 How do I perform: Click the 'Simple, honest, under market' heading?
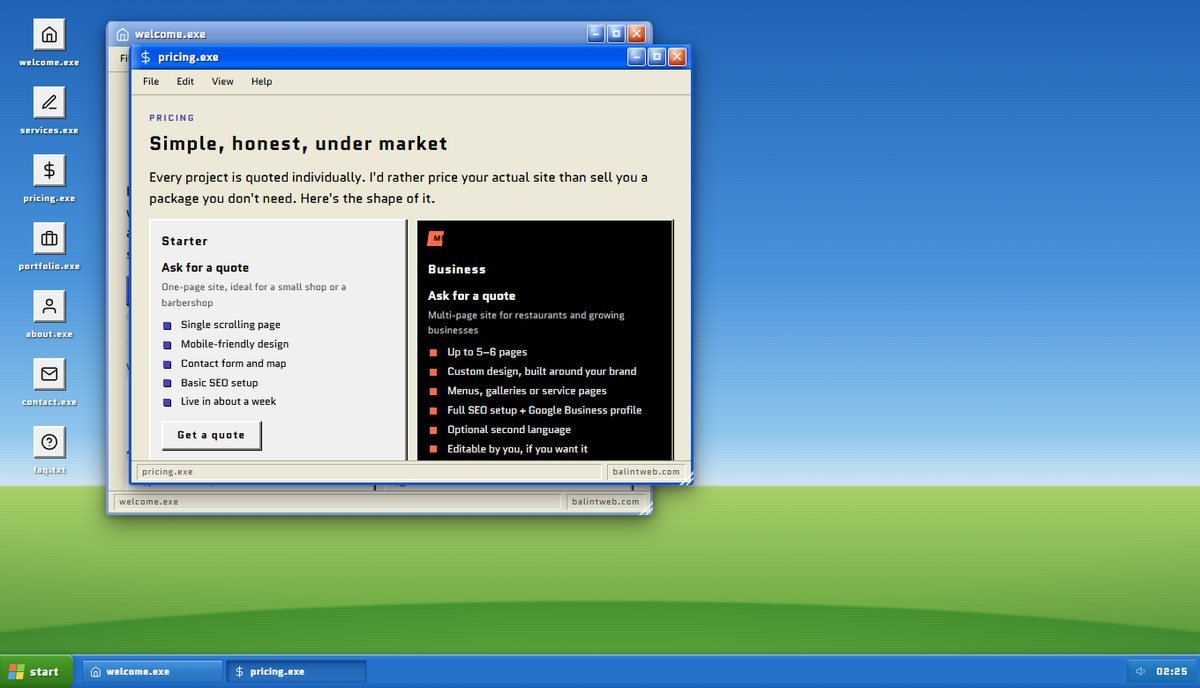tap(298, 144)
